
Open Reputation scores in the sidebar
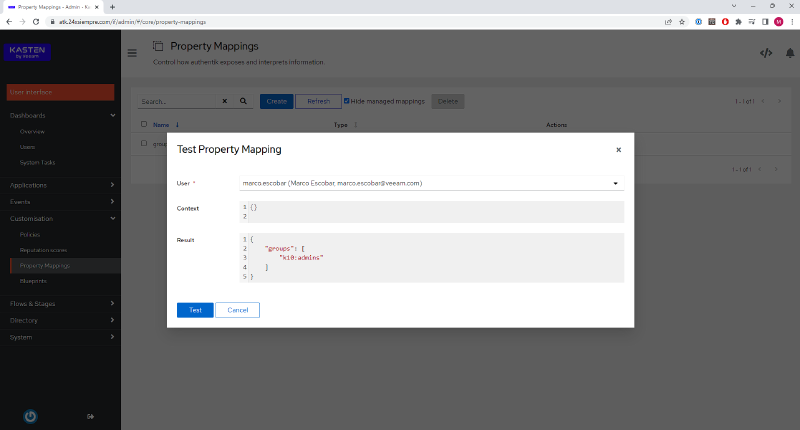43,250
